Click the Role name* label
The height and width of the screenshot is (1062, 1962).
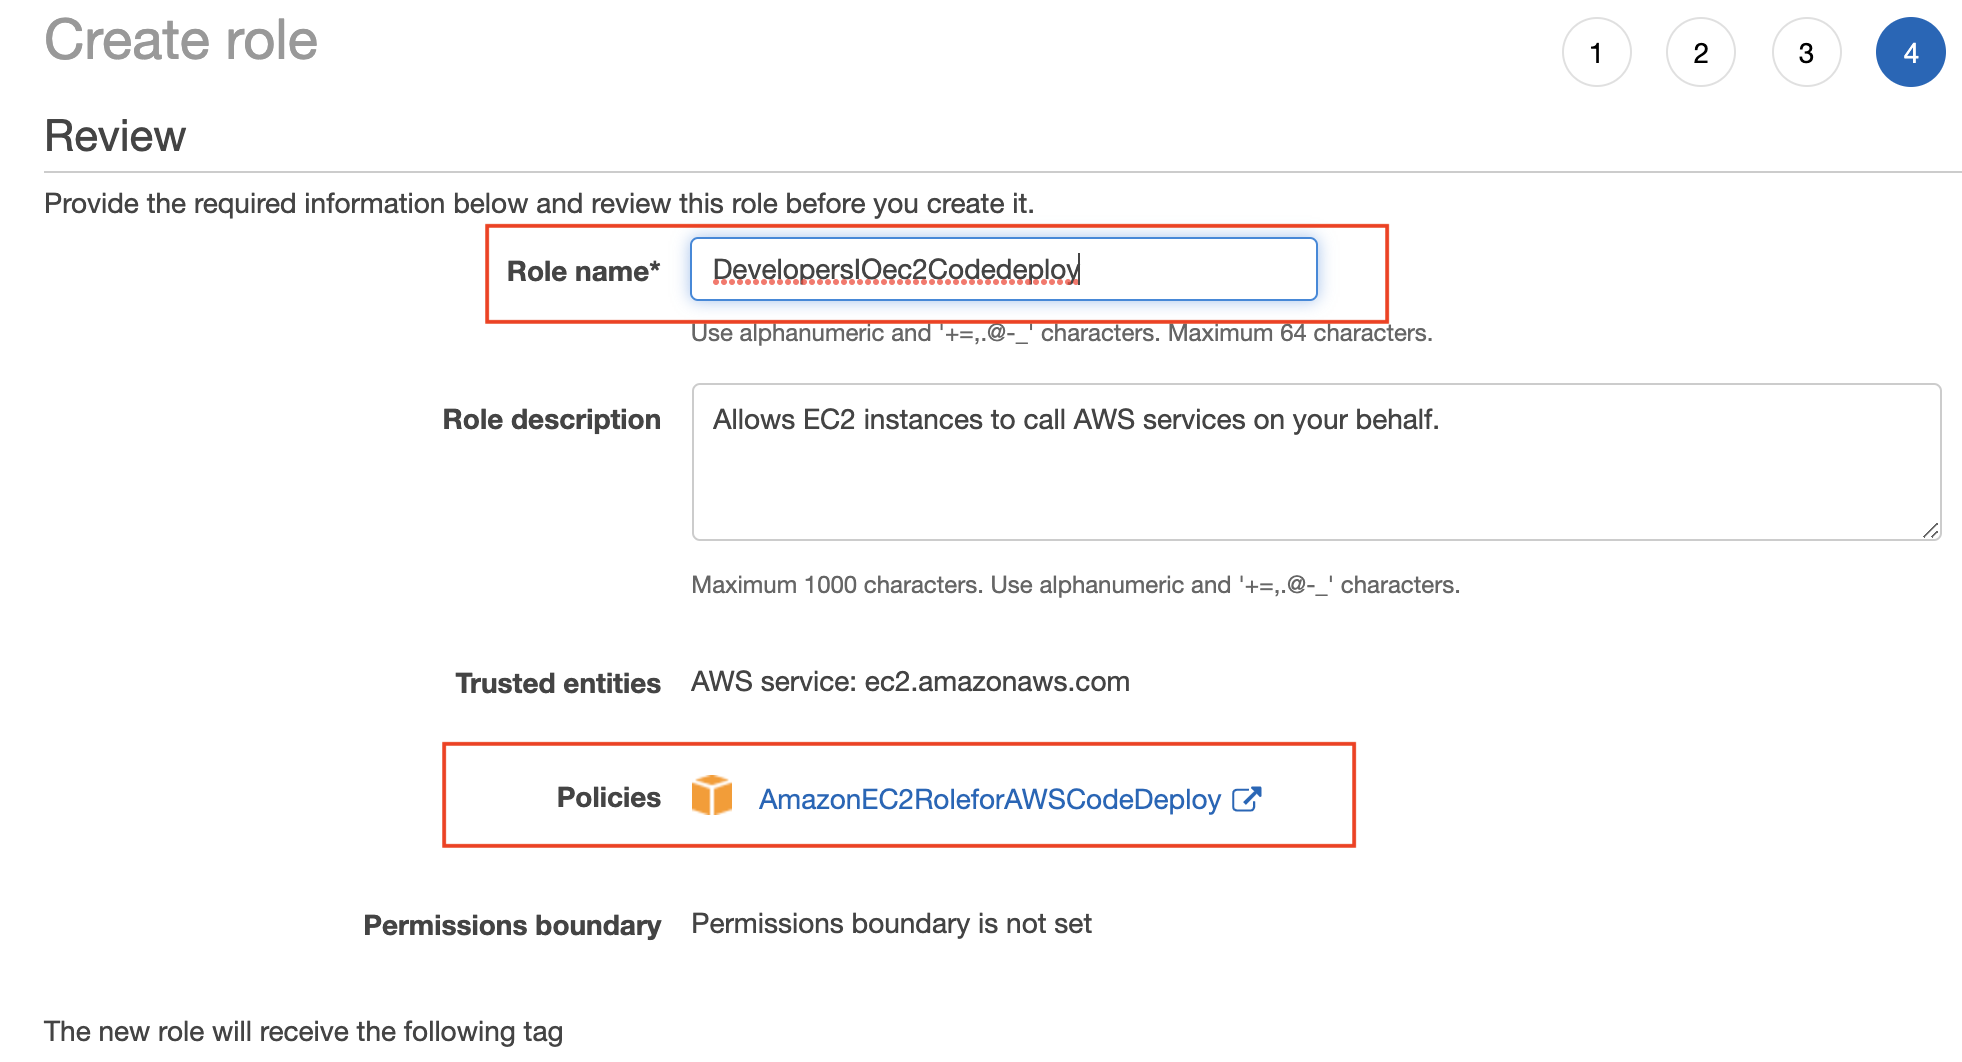tap(584, 271)
